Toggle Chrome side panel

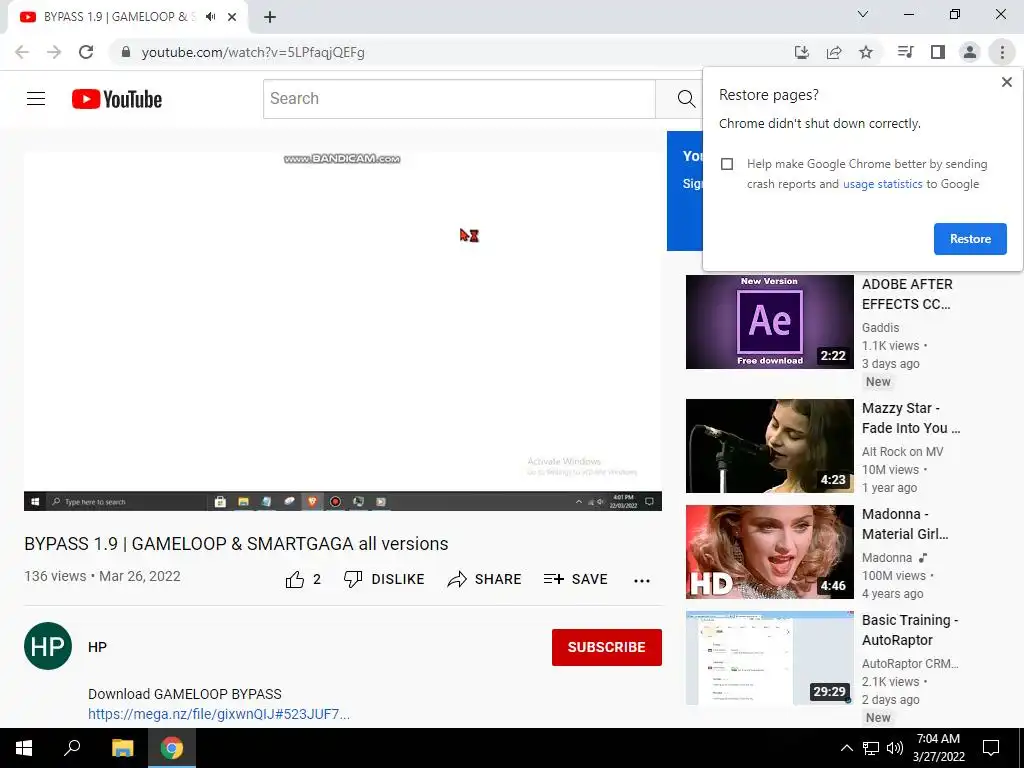[x=938, y=52]
